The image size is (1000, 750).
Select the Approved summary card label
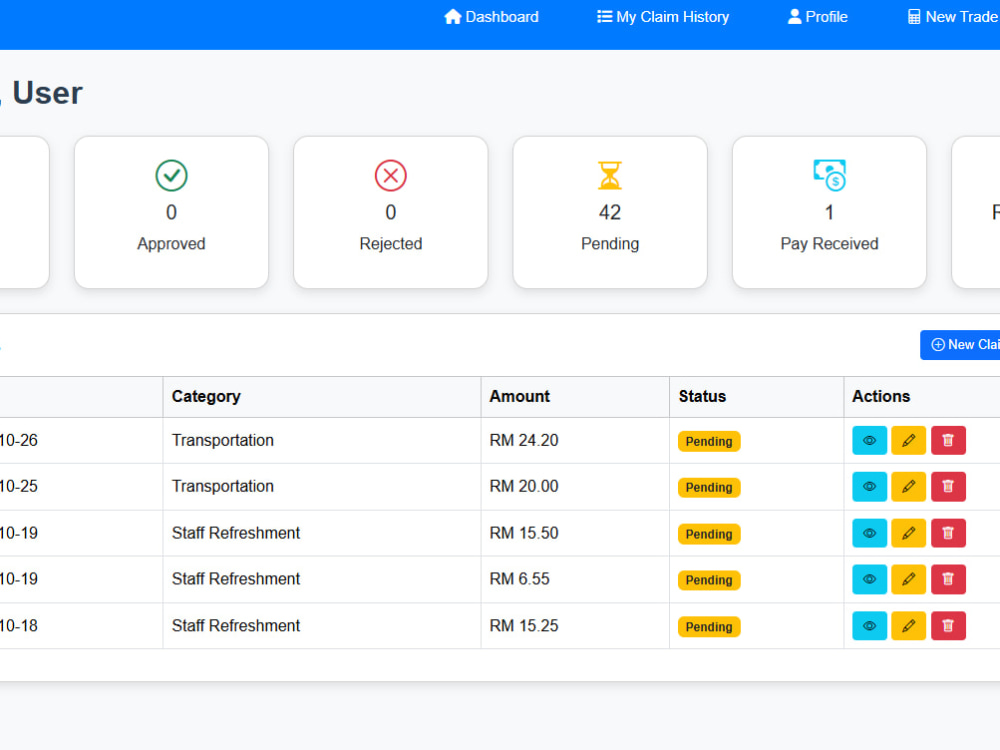(x=172, y=244)
